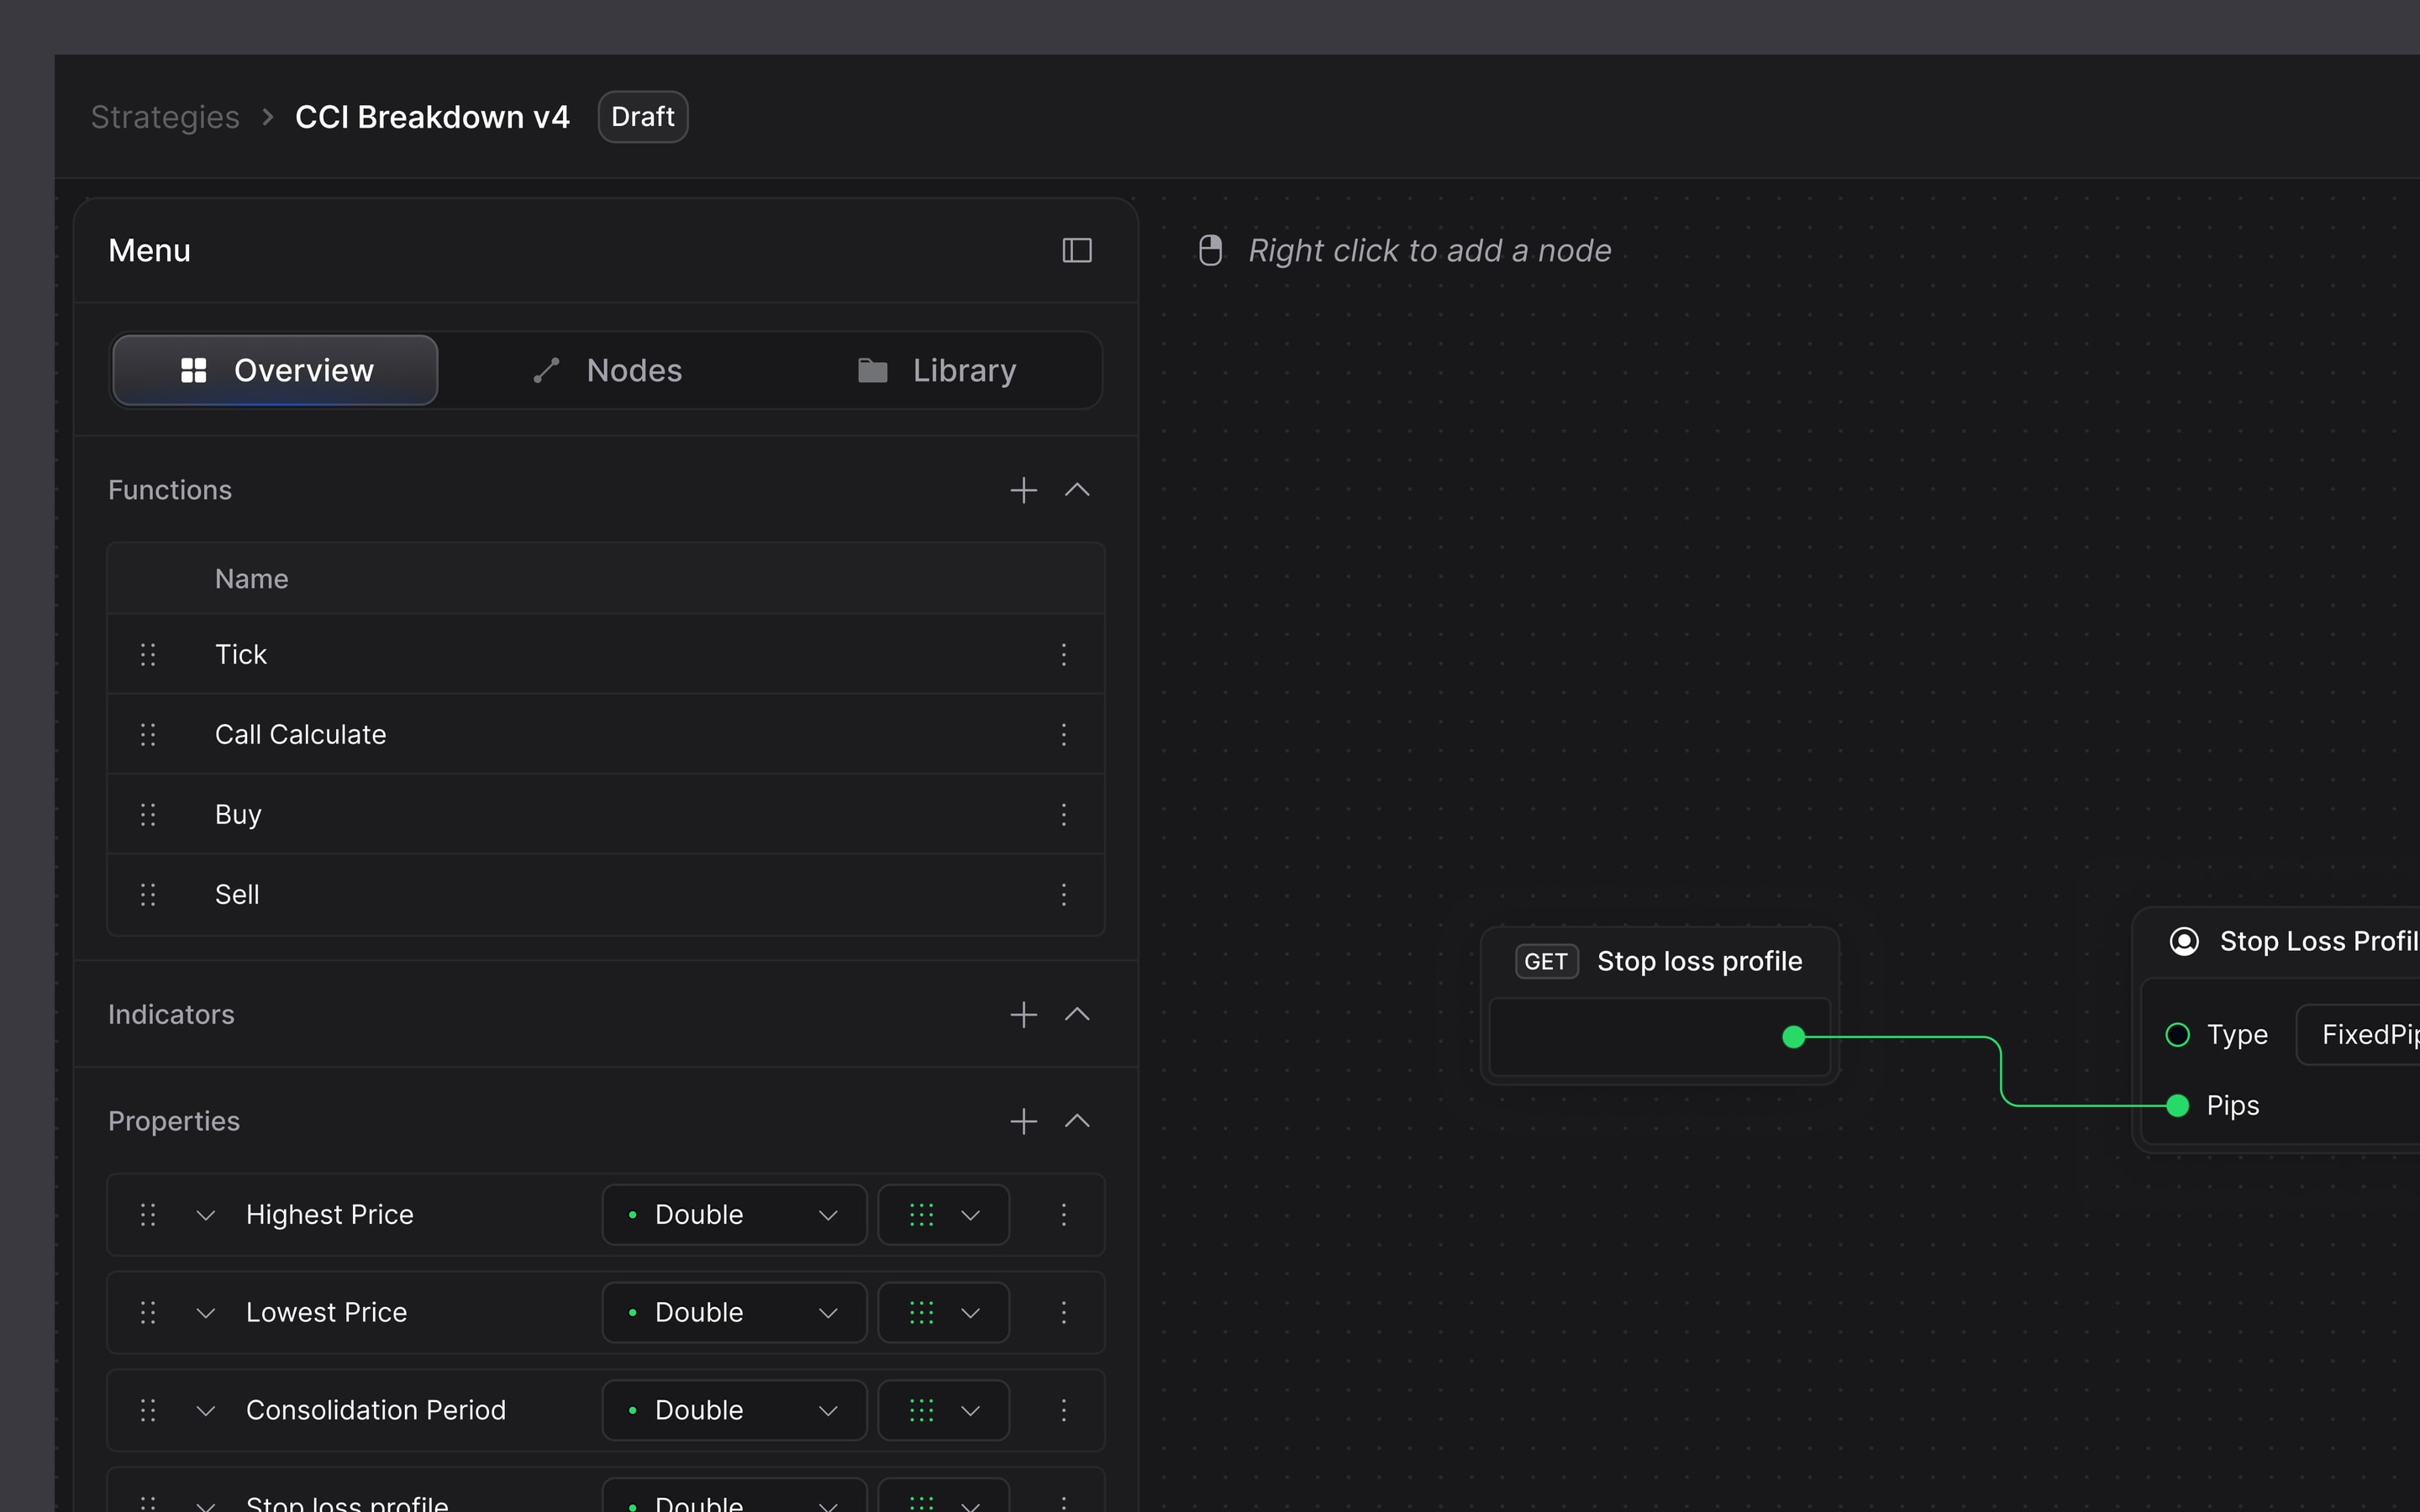Click the Draft status badge

[x=643, y=117]
